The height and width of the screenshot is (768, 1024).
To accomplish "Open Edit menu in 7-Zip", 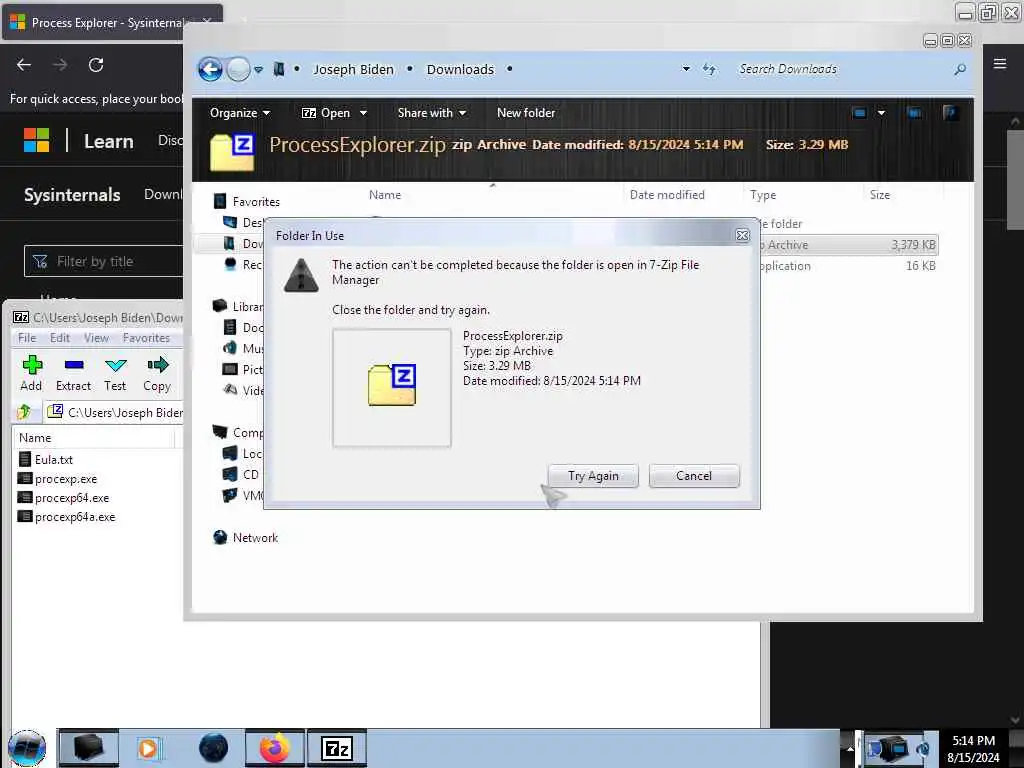I will tap(59, 338).
